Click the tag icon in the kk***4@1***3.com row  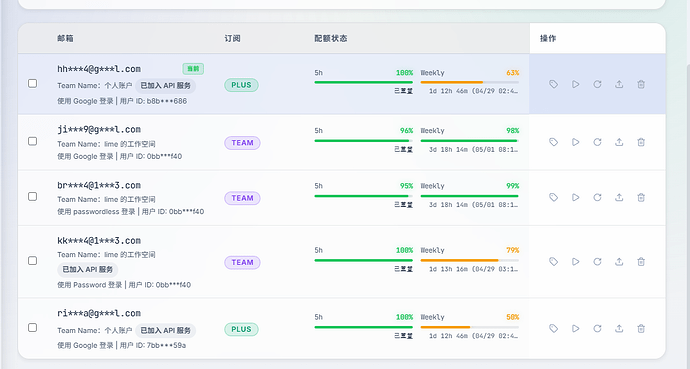pos(553,262)
